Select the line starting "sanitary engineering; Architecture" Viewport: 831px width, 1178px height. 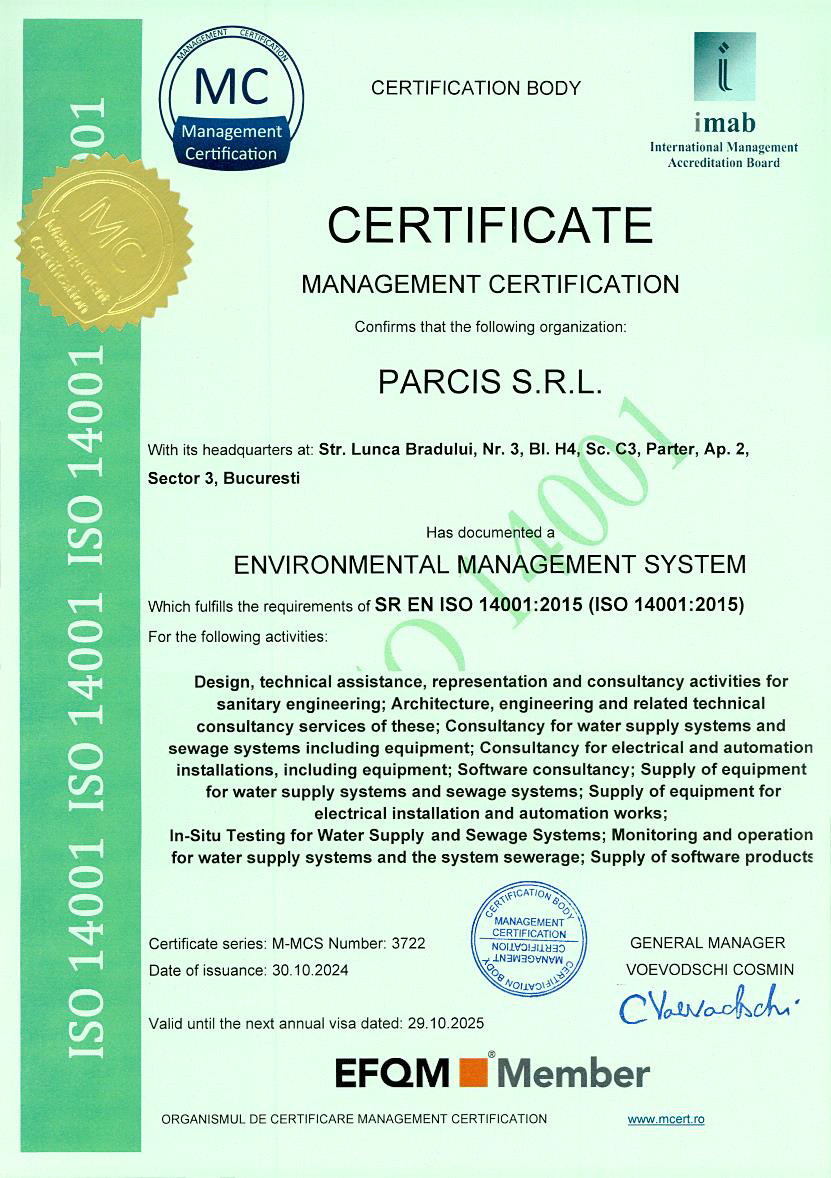pos(491,704)
